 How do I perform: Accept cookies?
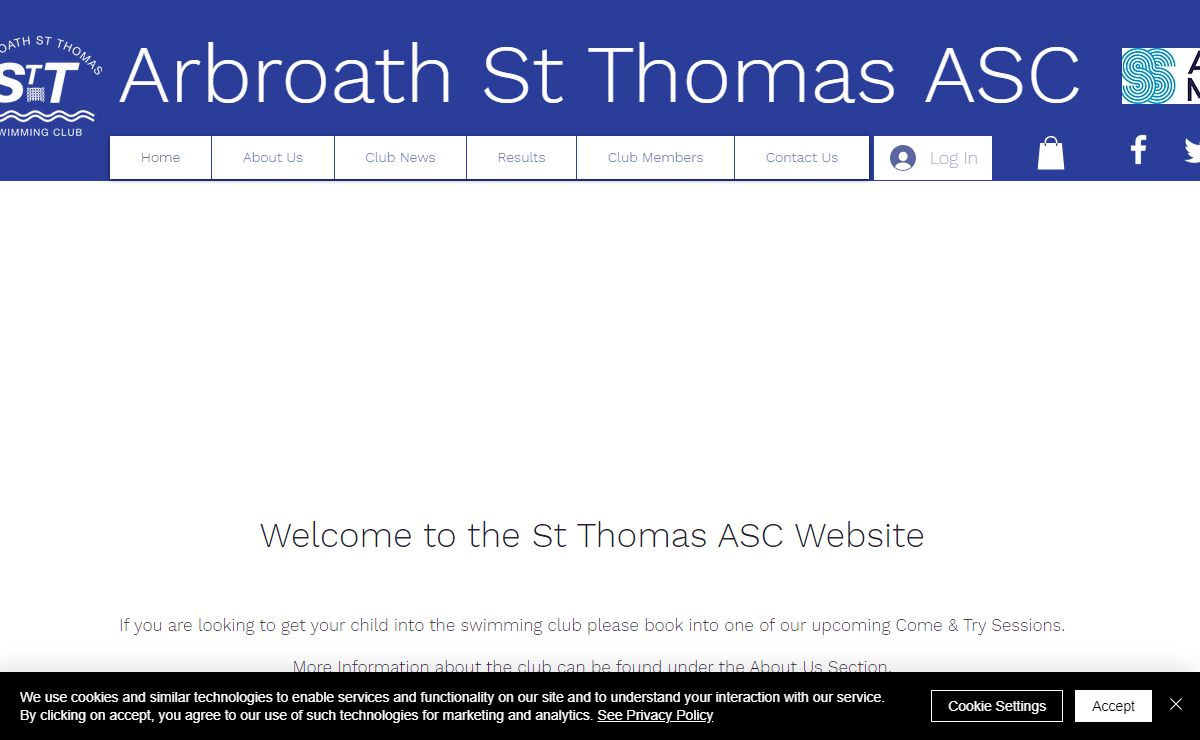pyautogui.click(x=1113, y=706)
